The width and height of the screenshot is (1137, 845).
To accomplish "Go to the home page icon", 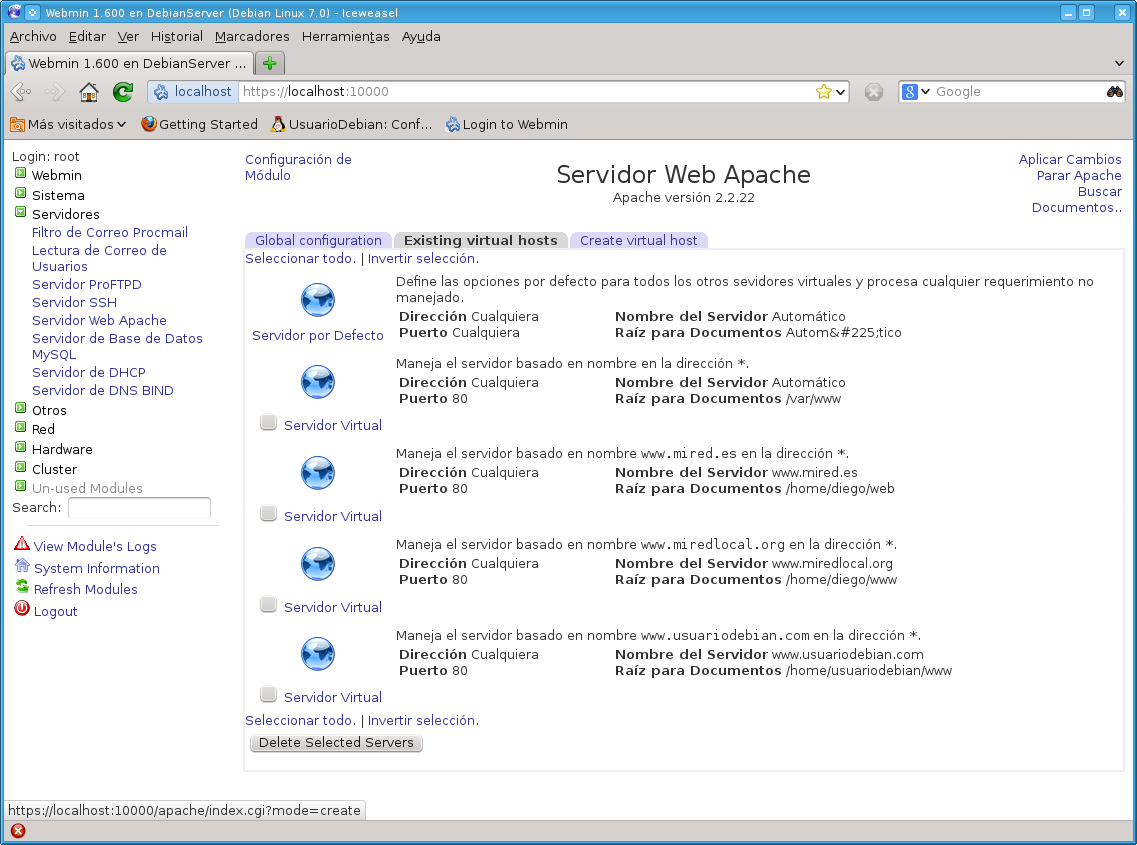I will coord(88,91).
